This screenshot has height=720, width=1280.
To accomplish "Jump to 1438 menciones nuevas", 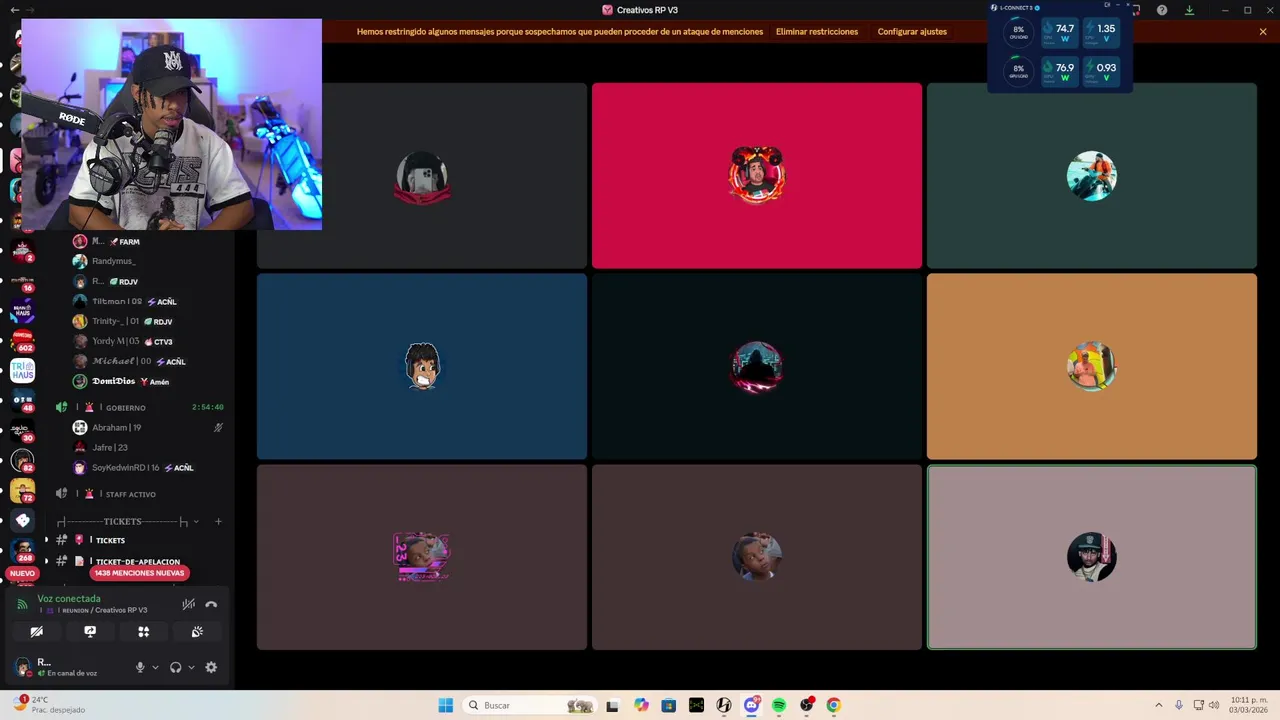I will 140,573.
